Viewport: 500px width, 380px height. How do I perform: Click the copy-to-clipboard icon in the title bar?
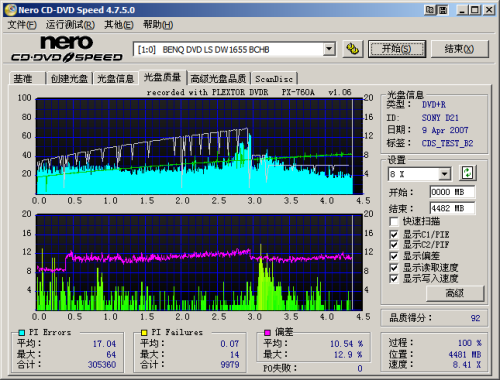point(430,10)
